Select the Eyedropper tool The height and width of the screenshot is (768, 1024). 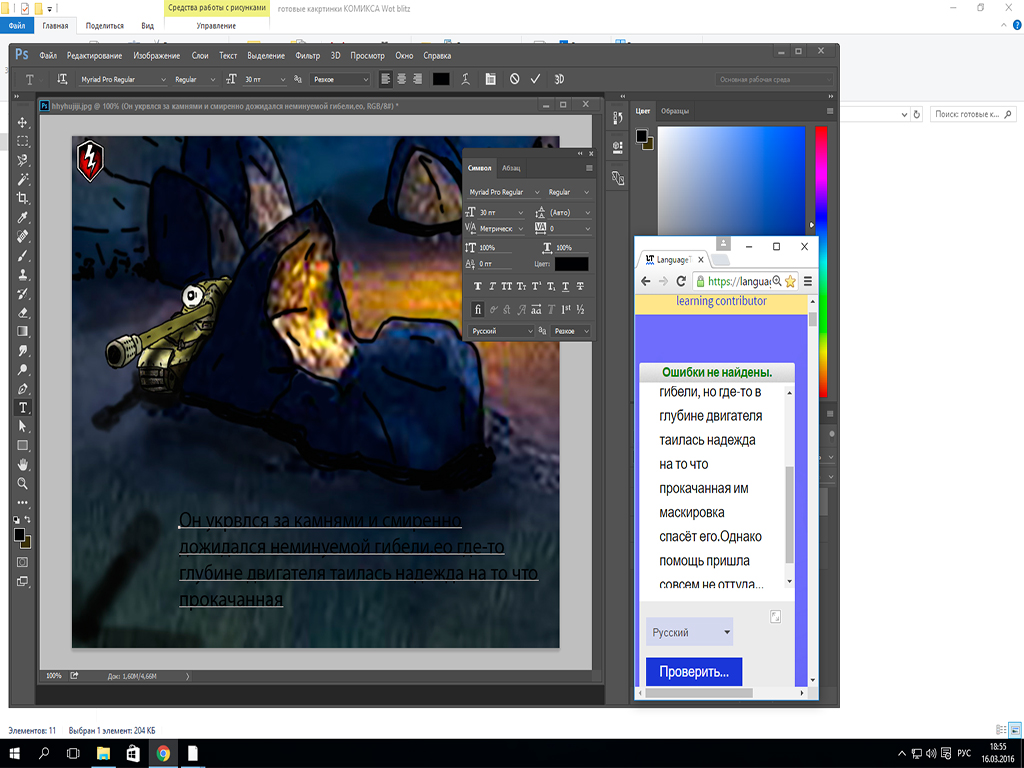click(x=22, y=217)
